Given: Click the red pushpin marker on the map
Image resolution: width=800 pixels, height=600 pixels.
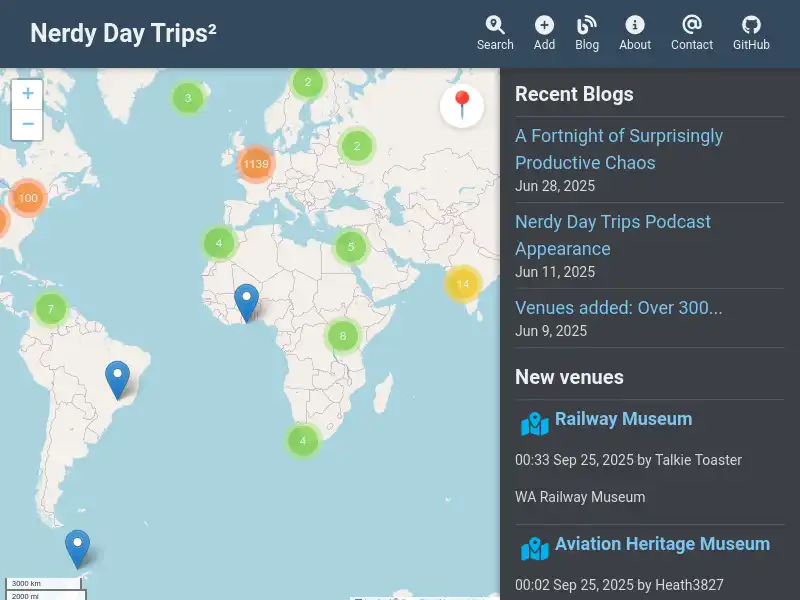Looking at the screenshot, I should click(461, 102).
